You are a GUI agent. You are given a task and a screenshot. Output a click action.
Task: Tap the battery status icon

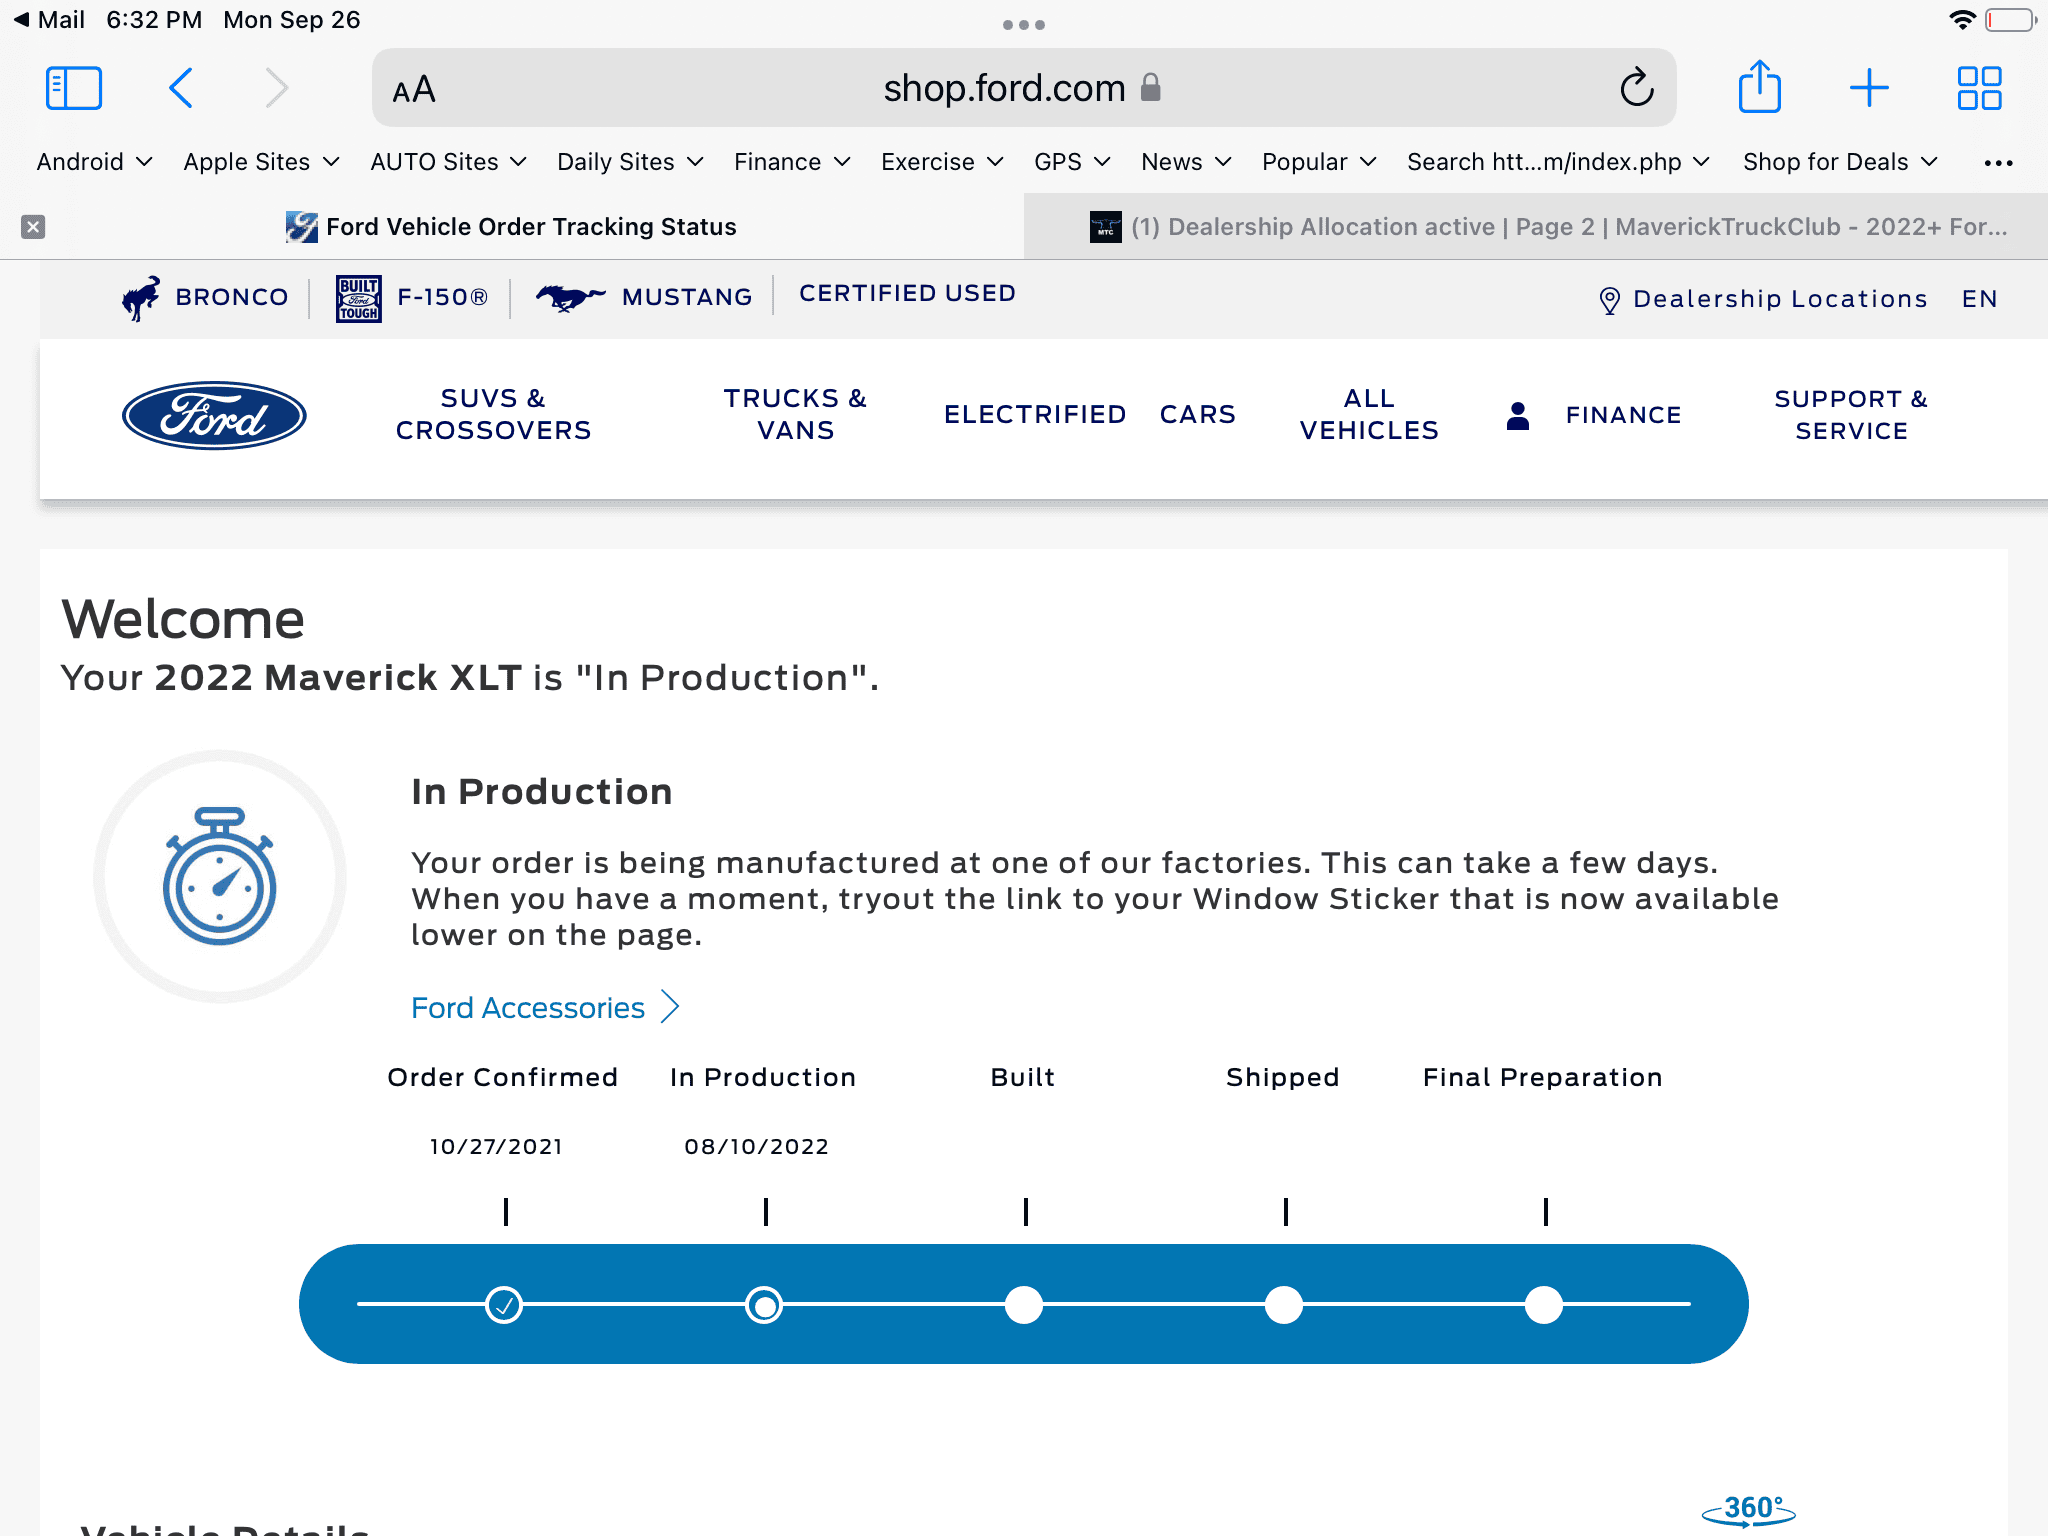click(x=2010, y=20)
